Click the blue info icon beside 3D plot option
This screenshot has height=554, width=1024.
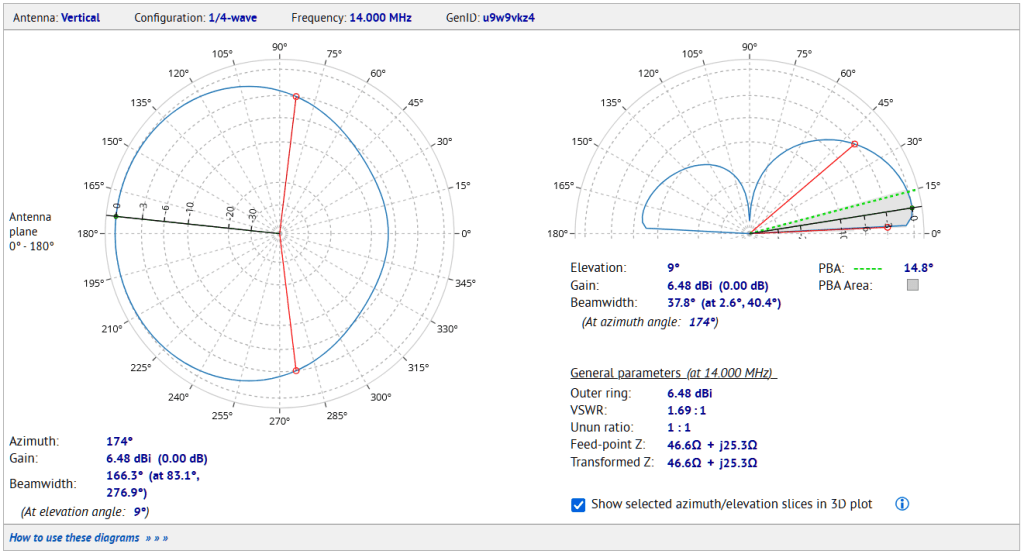[x=902, y=504]
